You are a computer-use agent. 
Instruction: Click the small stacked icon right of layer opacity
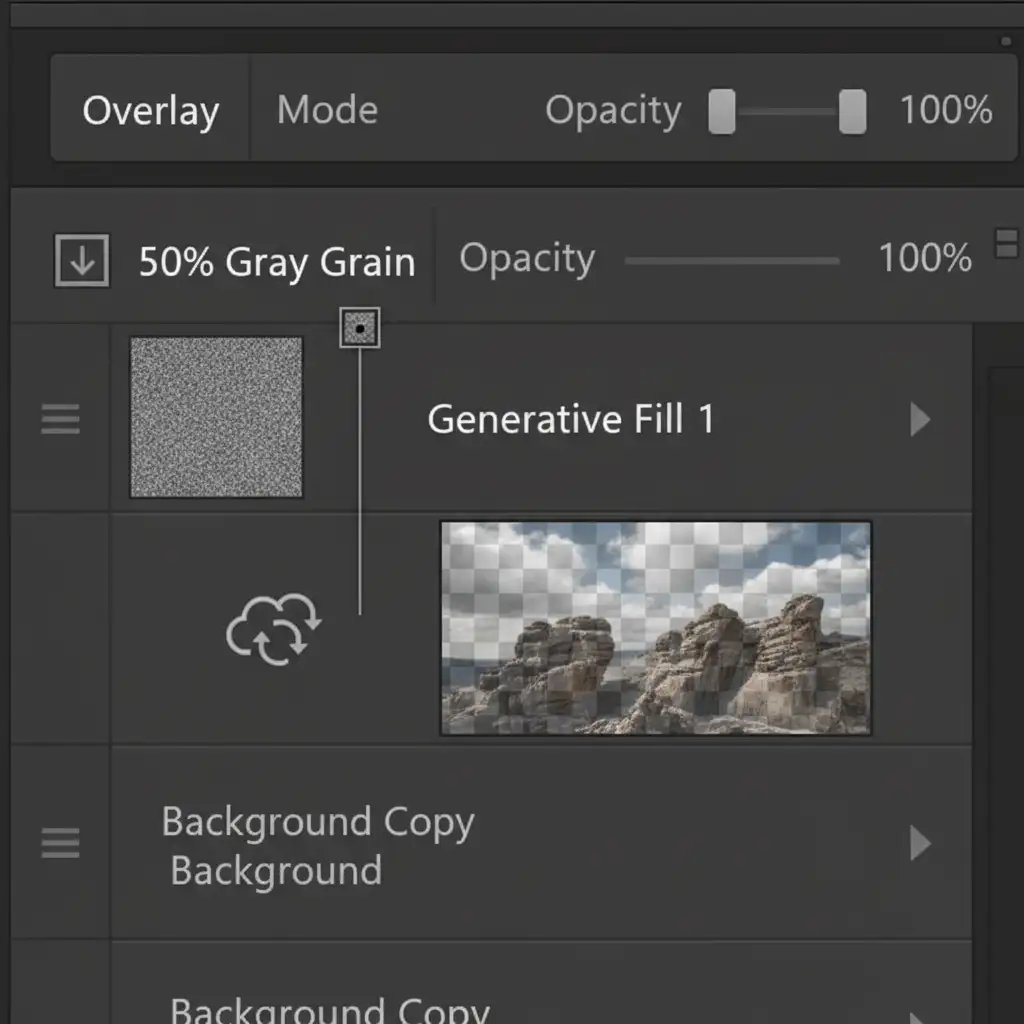(x=1006, y=243)
